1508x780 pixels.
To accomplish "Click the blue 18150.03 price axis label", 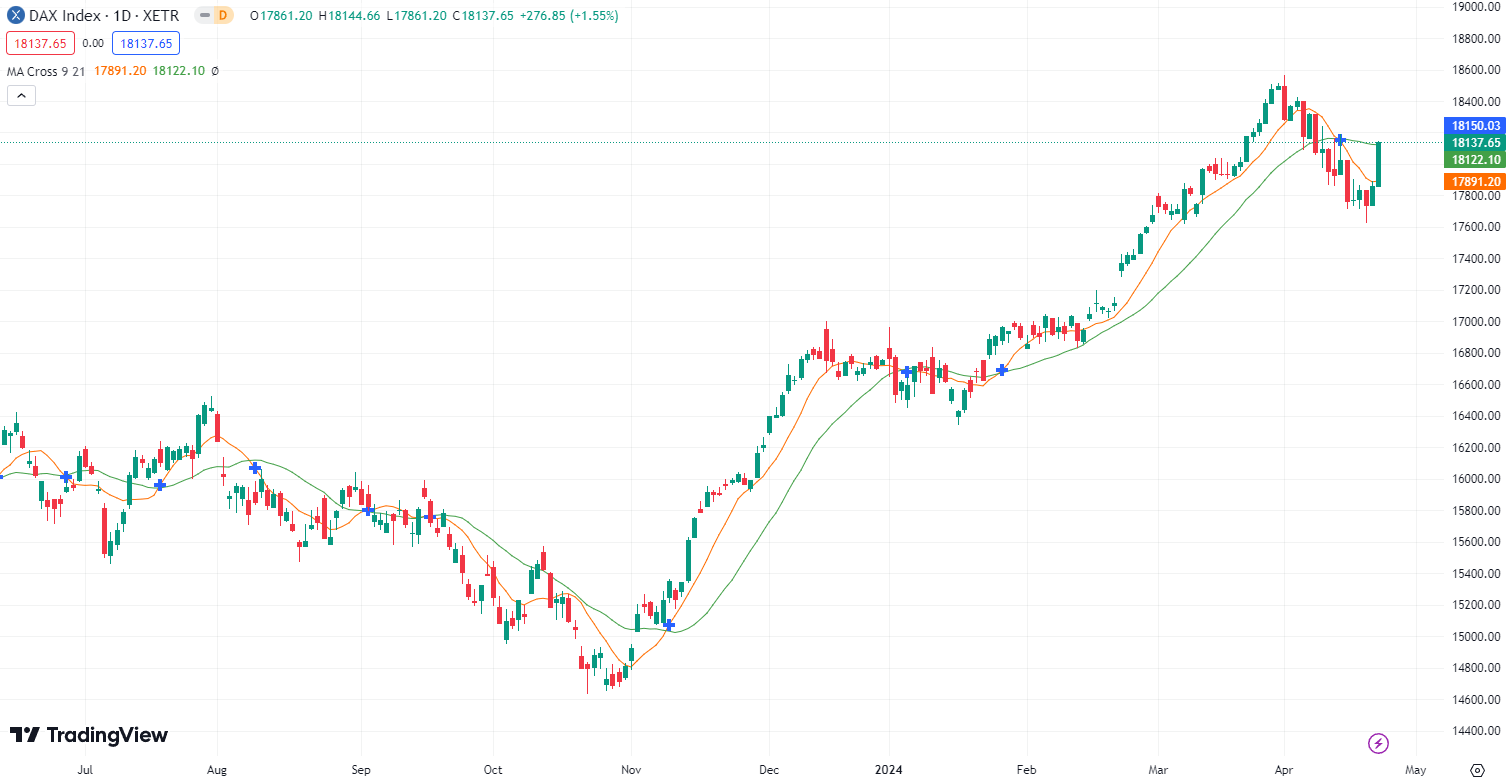I will (1475, 126).
